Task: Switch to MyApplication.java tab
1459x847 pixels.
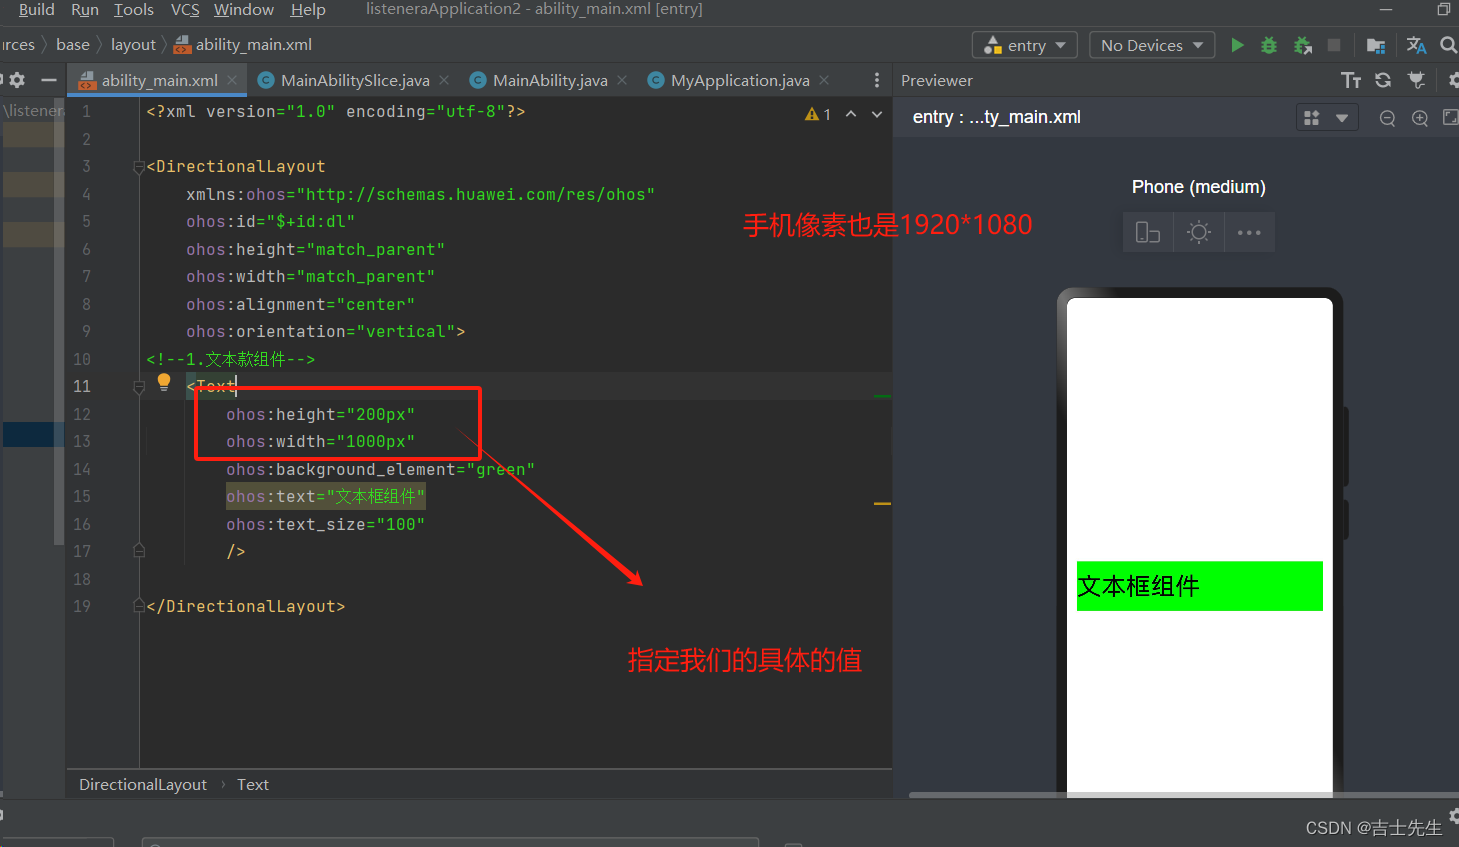Action: click(740, 80)
